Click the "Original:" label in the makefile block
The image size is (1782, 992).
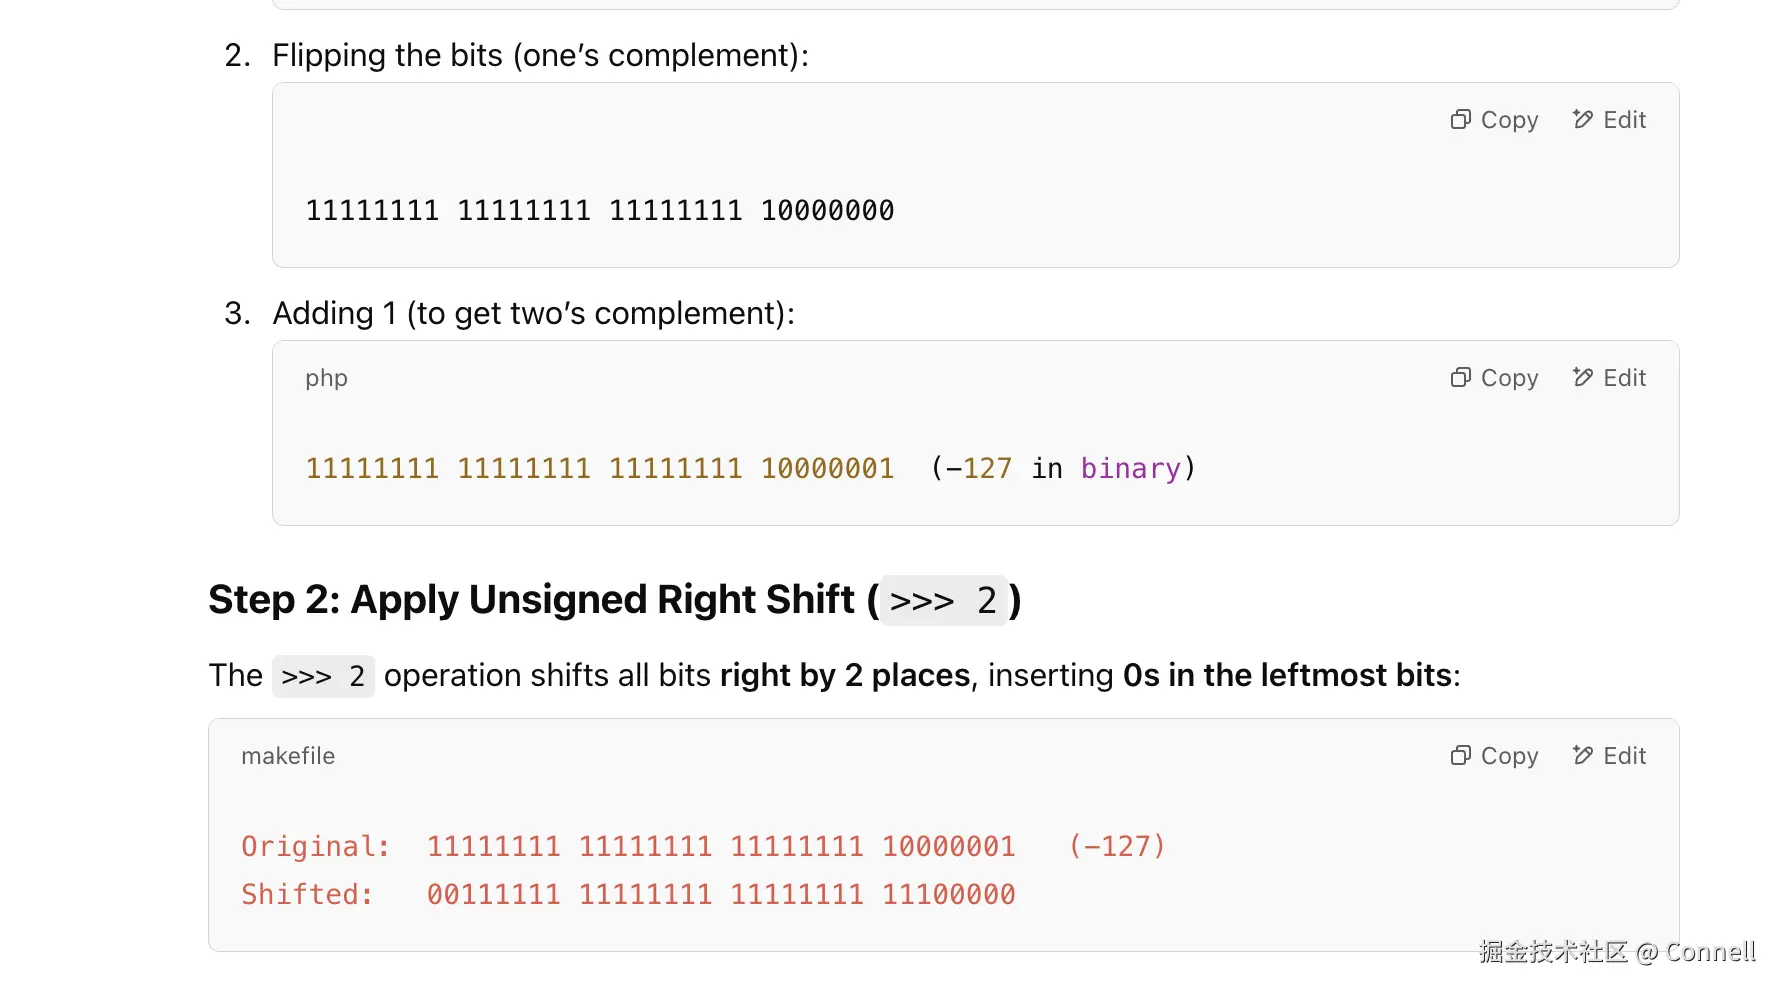315,847
